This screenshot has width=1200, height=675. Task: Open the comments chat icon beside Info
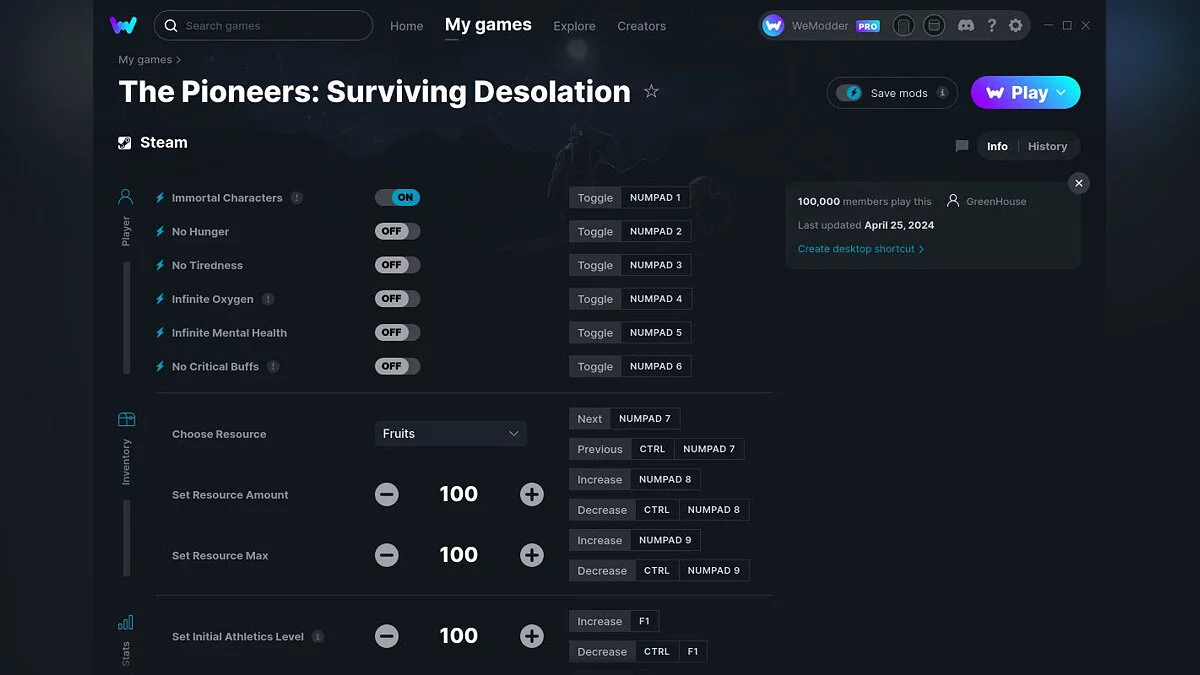point(962,146)
